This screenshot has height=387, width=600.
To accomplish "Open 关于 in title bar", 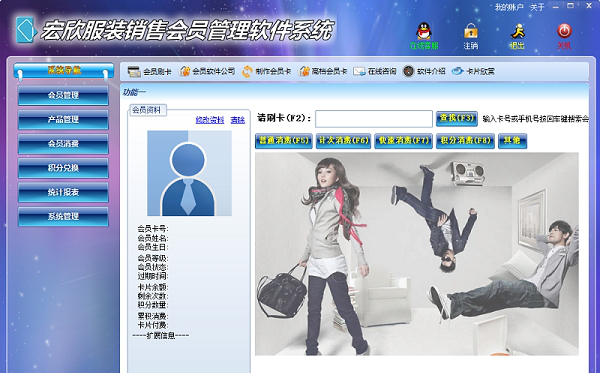I will pyautogui.click(x=537, y=7).
